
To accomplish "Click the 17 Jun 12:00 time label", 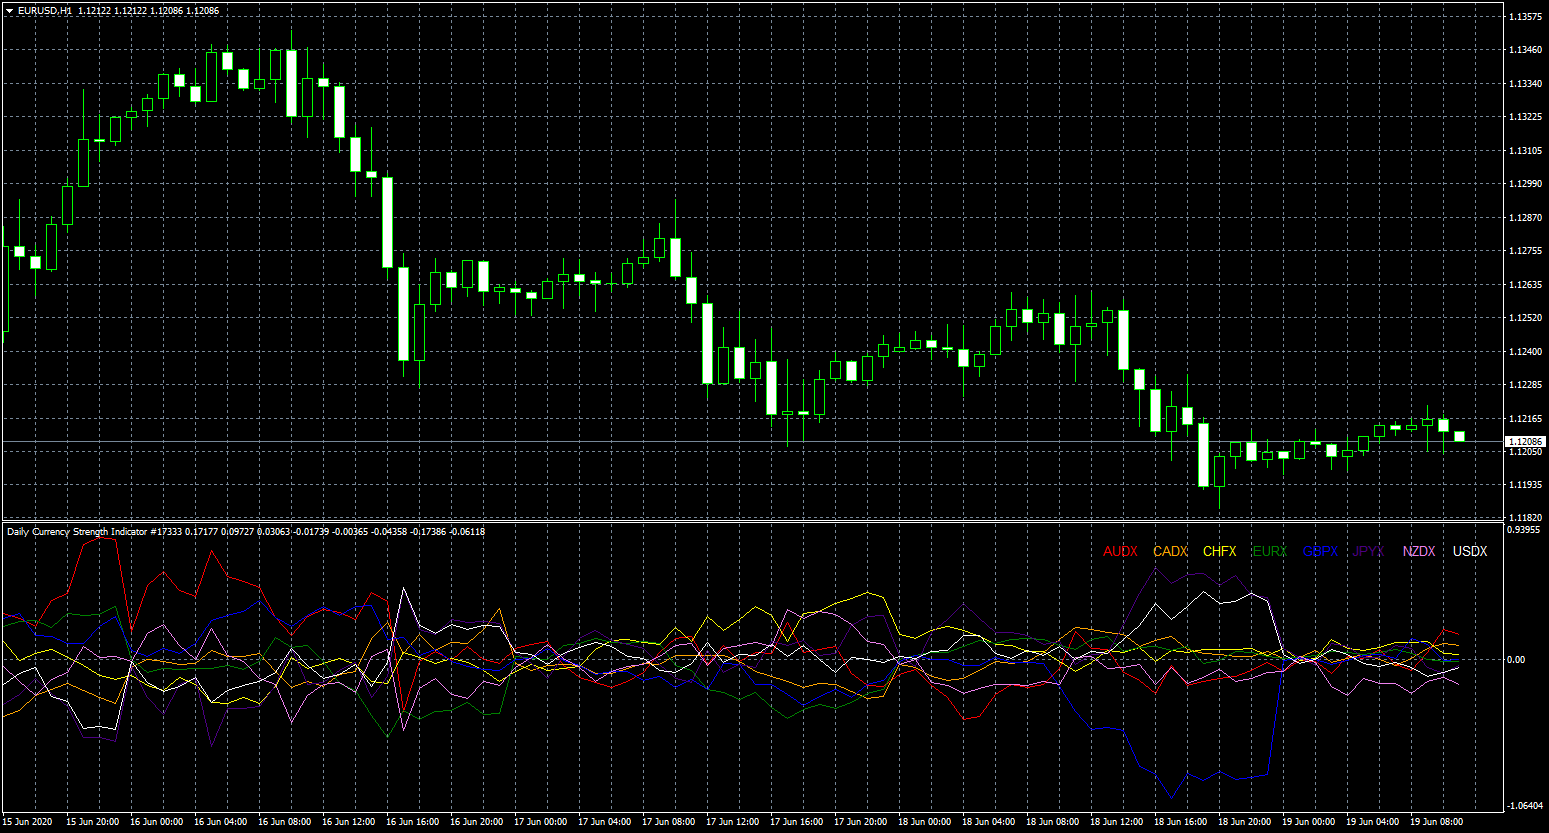I will [x=733, y=822].
